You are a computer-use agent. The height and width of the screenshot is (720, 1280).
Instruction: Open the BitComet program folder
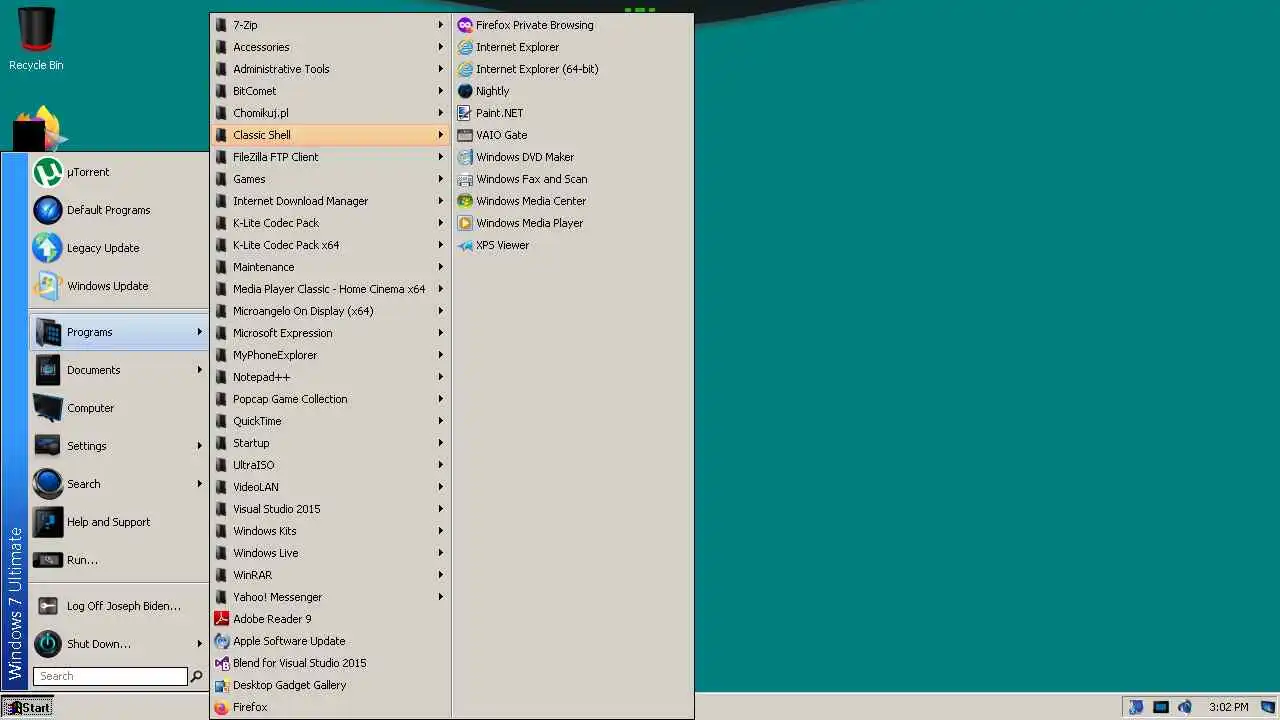(x=331, y=91)
